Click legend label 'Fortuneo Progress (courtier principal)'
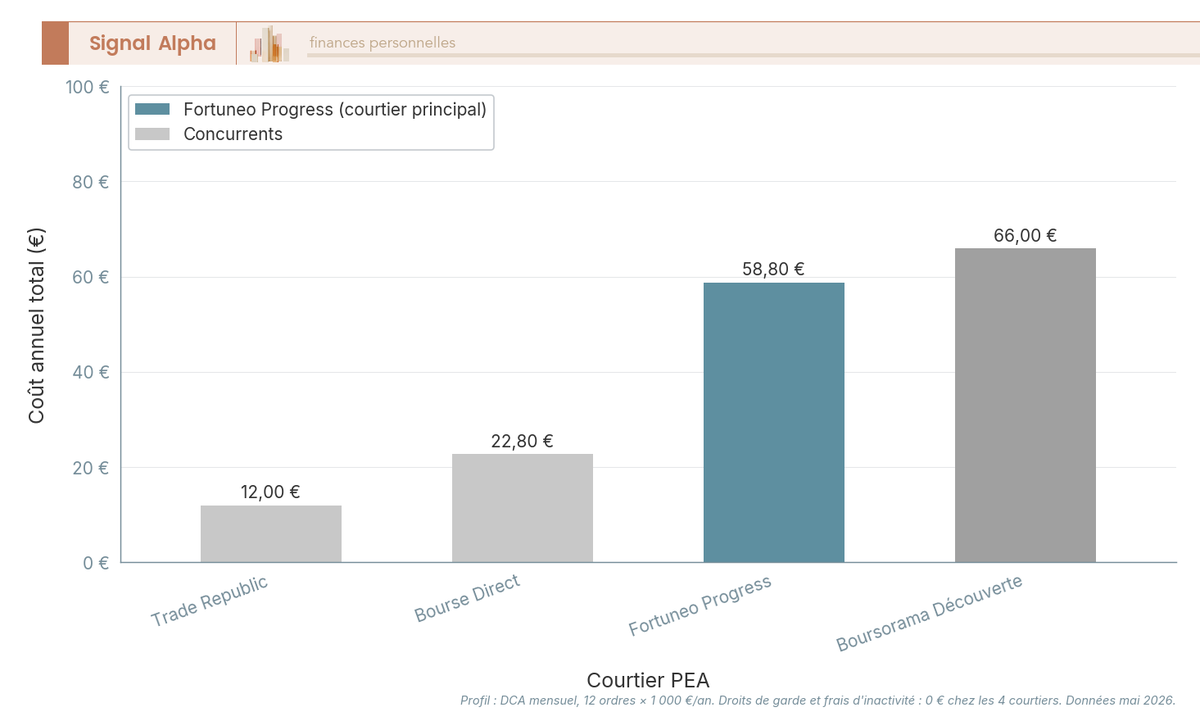This screenshot has width=1200, height=721. coord(335,109)
